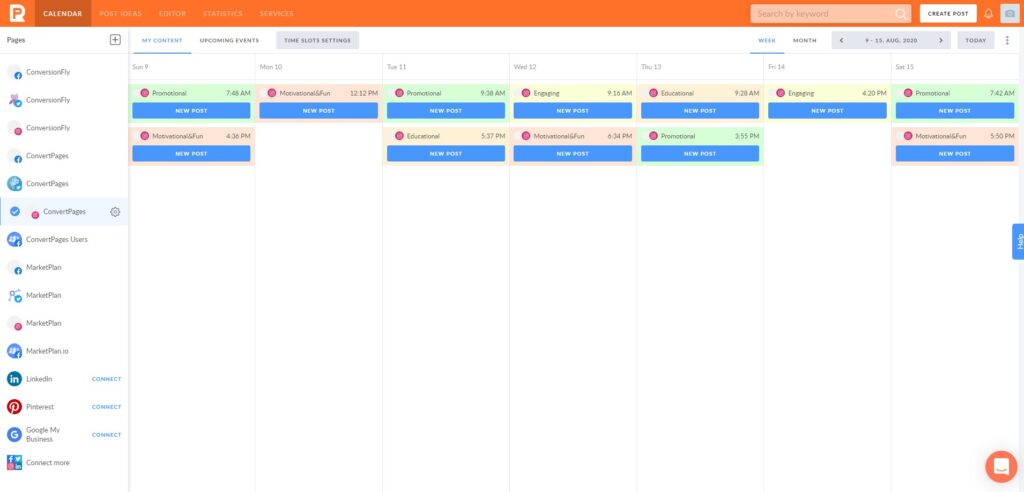Open the Services tab

tap(276, 14)
